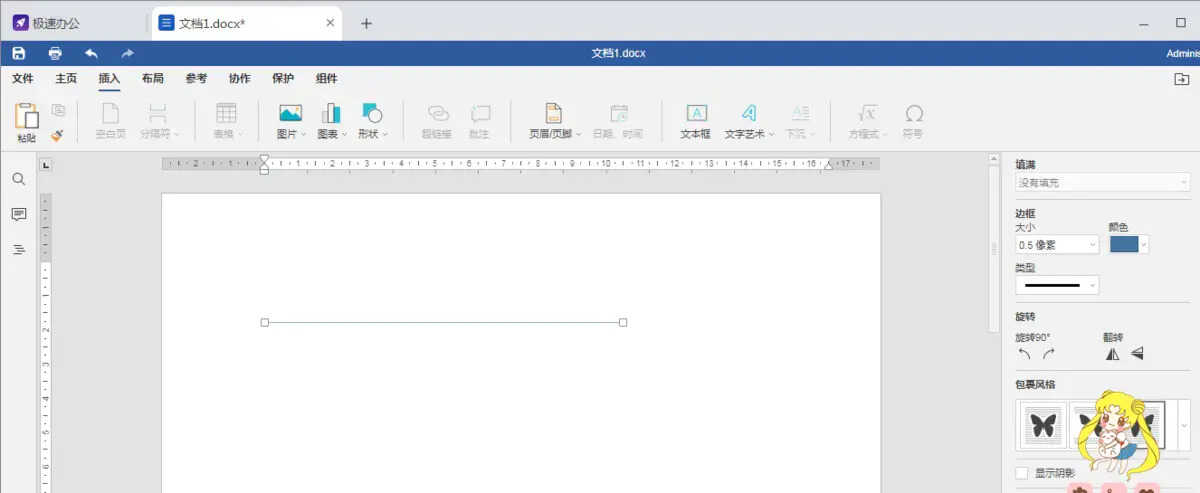Select the format painter brush icon
This screenshot has height=493, width=1200.
coord(57,133)
